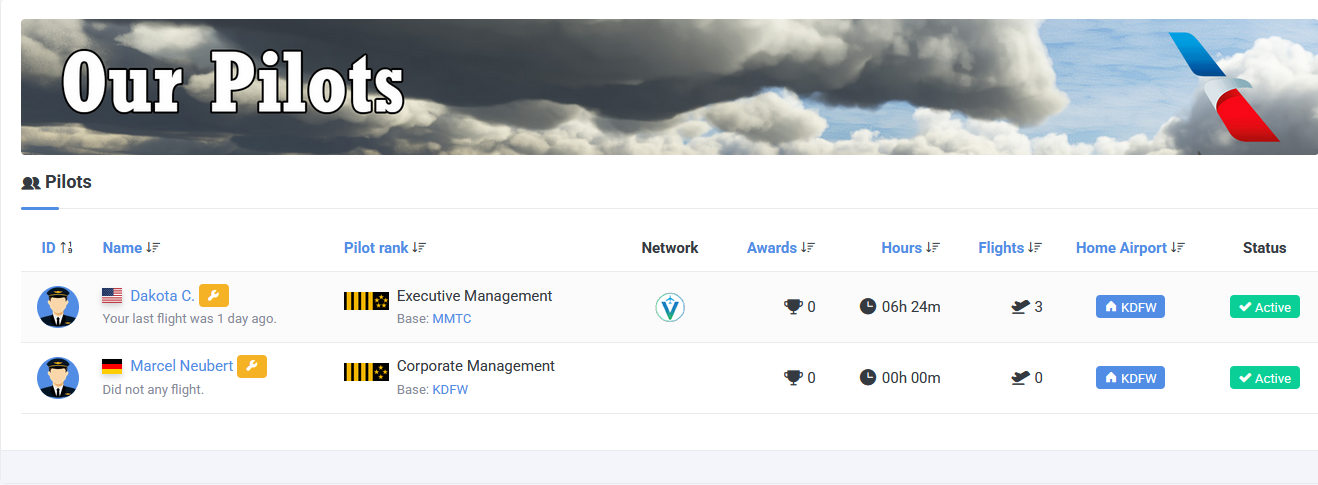The image size is (1318, 485).
Task: Sort pilots by Flights column
Action: pyautogui.click(x=1010, y=248)
